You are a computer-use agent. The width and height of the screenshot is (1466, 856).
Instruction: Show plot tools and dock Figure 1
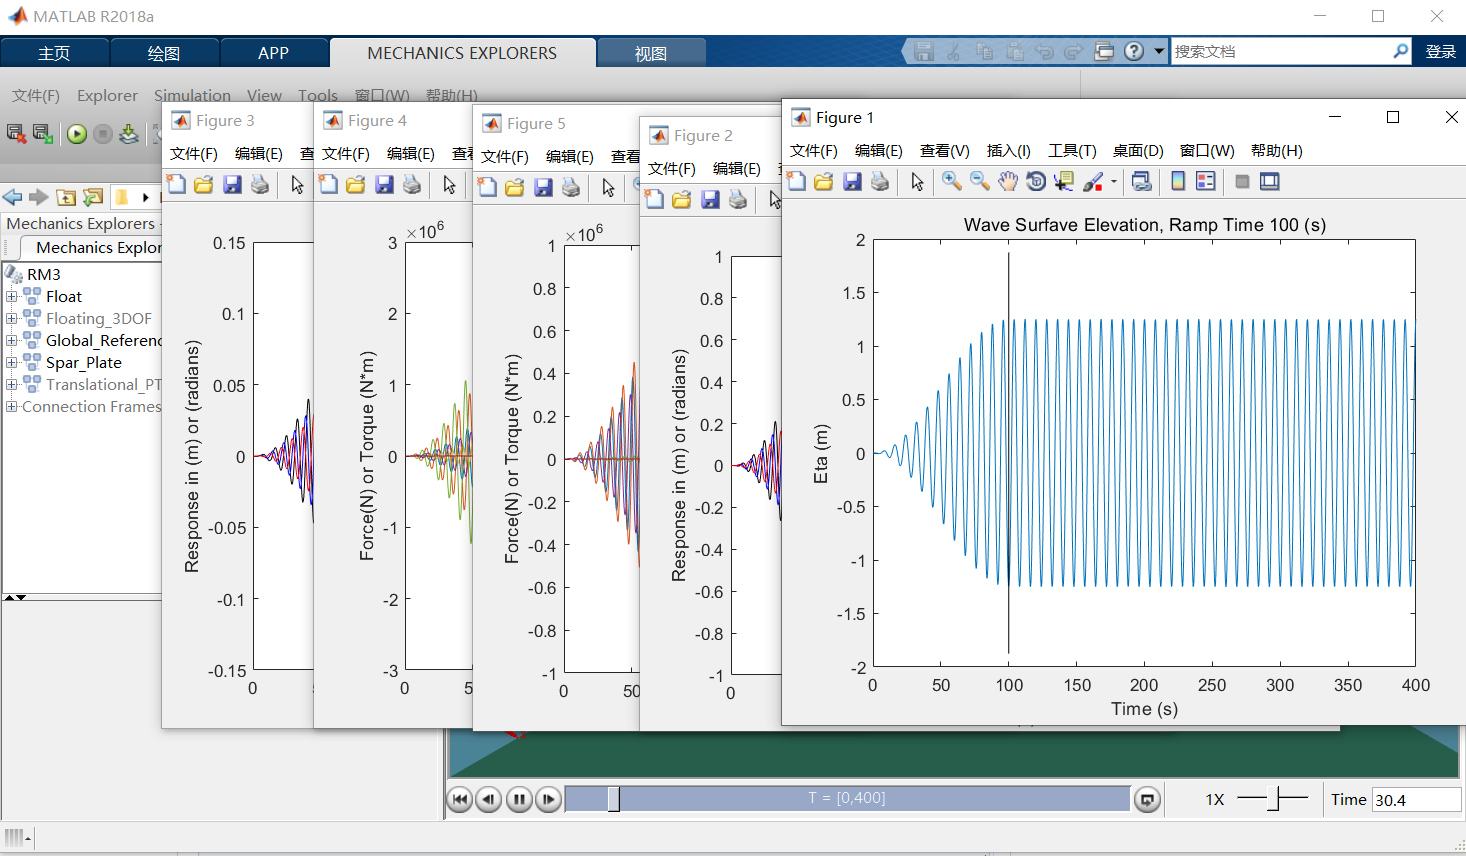1270,181
